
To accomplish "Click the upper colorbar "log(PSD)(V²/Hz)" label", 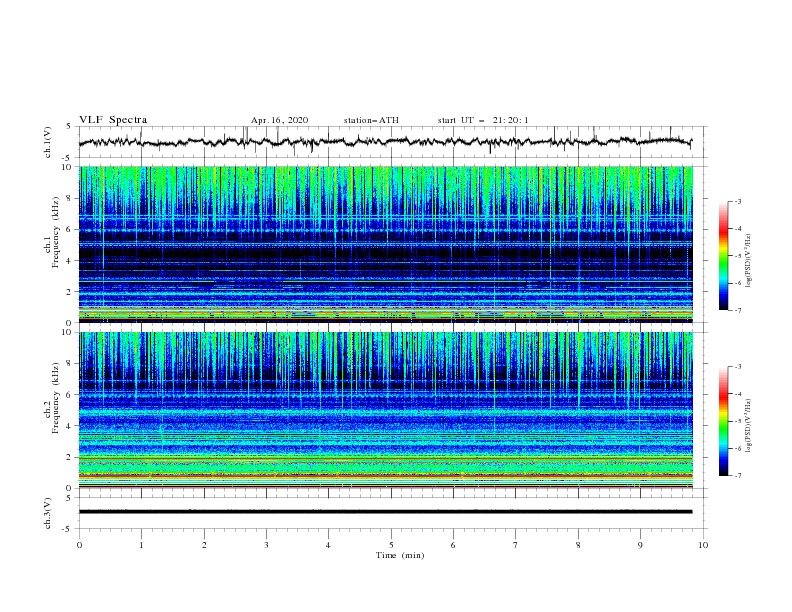I will pos(749,261).
